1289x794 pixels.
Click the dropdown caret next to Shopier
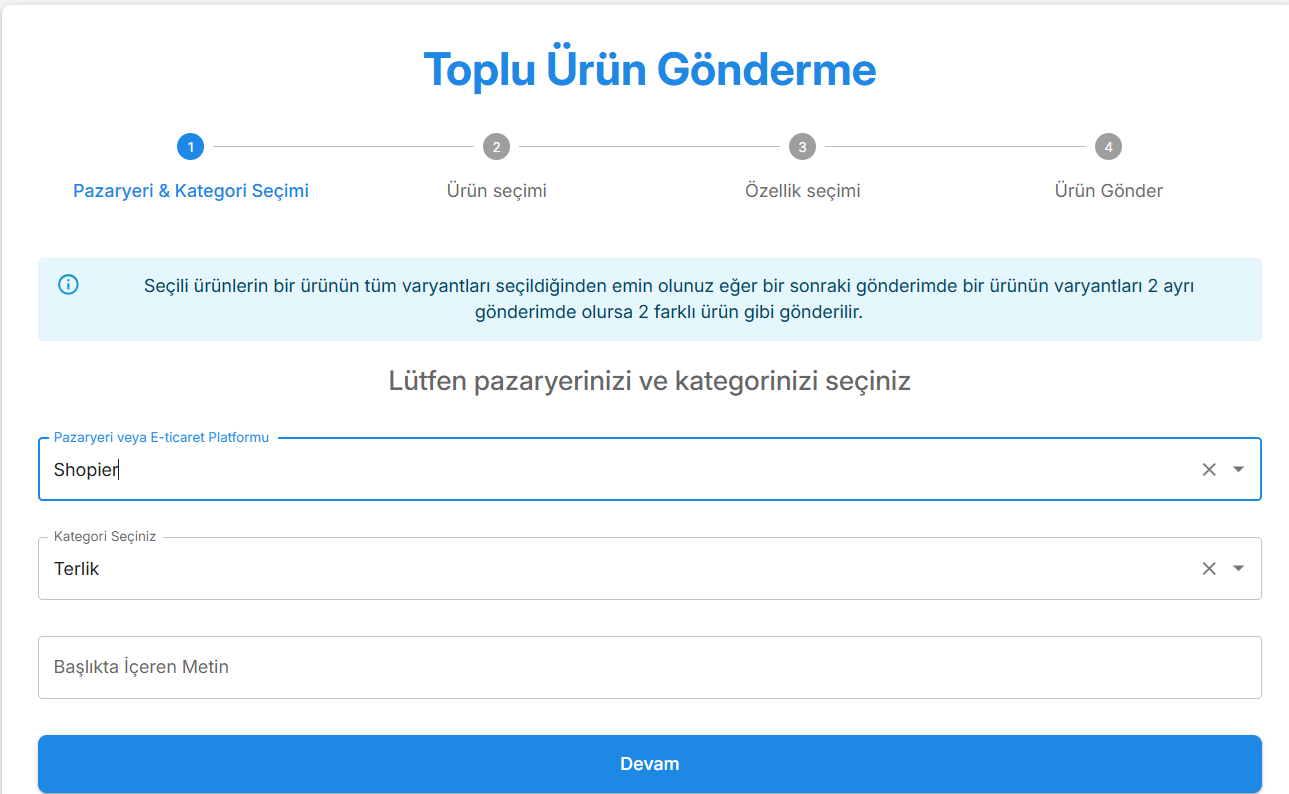[x=1237, y=468]
